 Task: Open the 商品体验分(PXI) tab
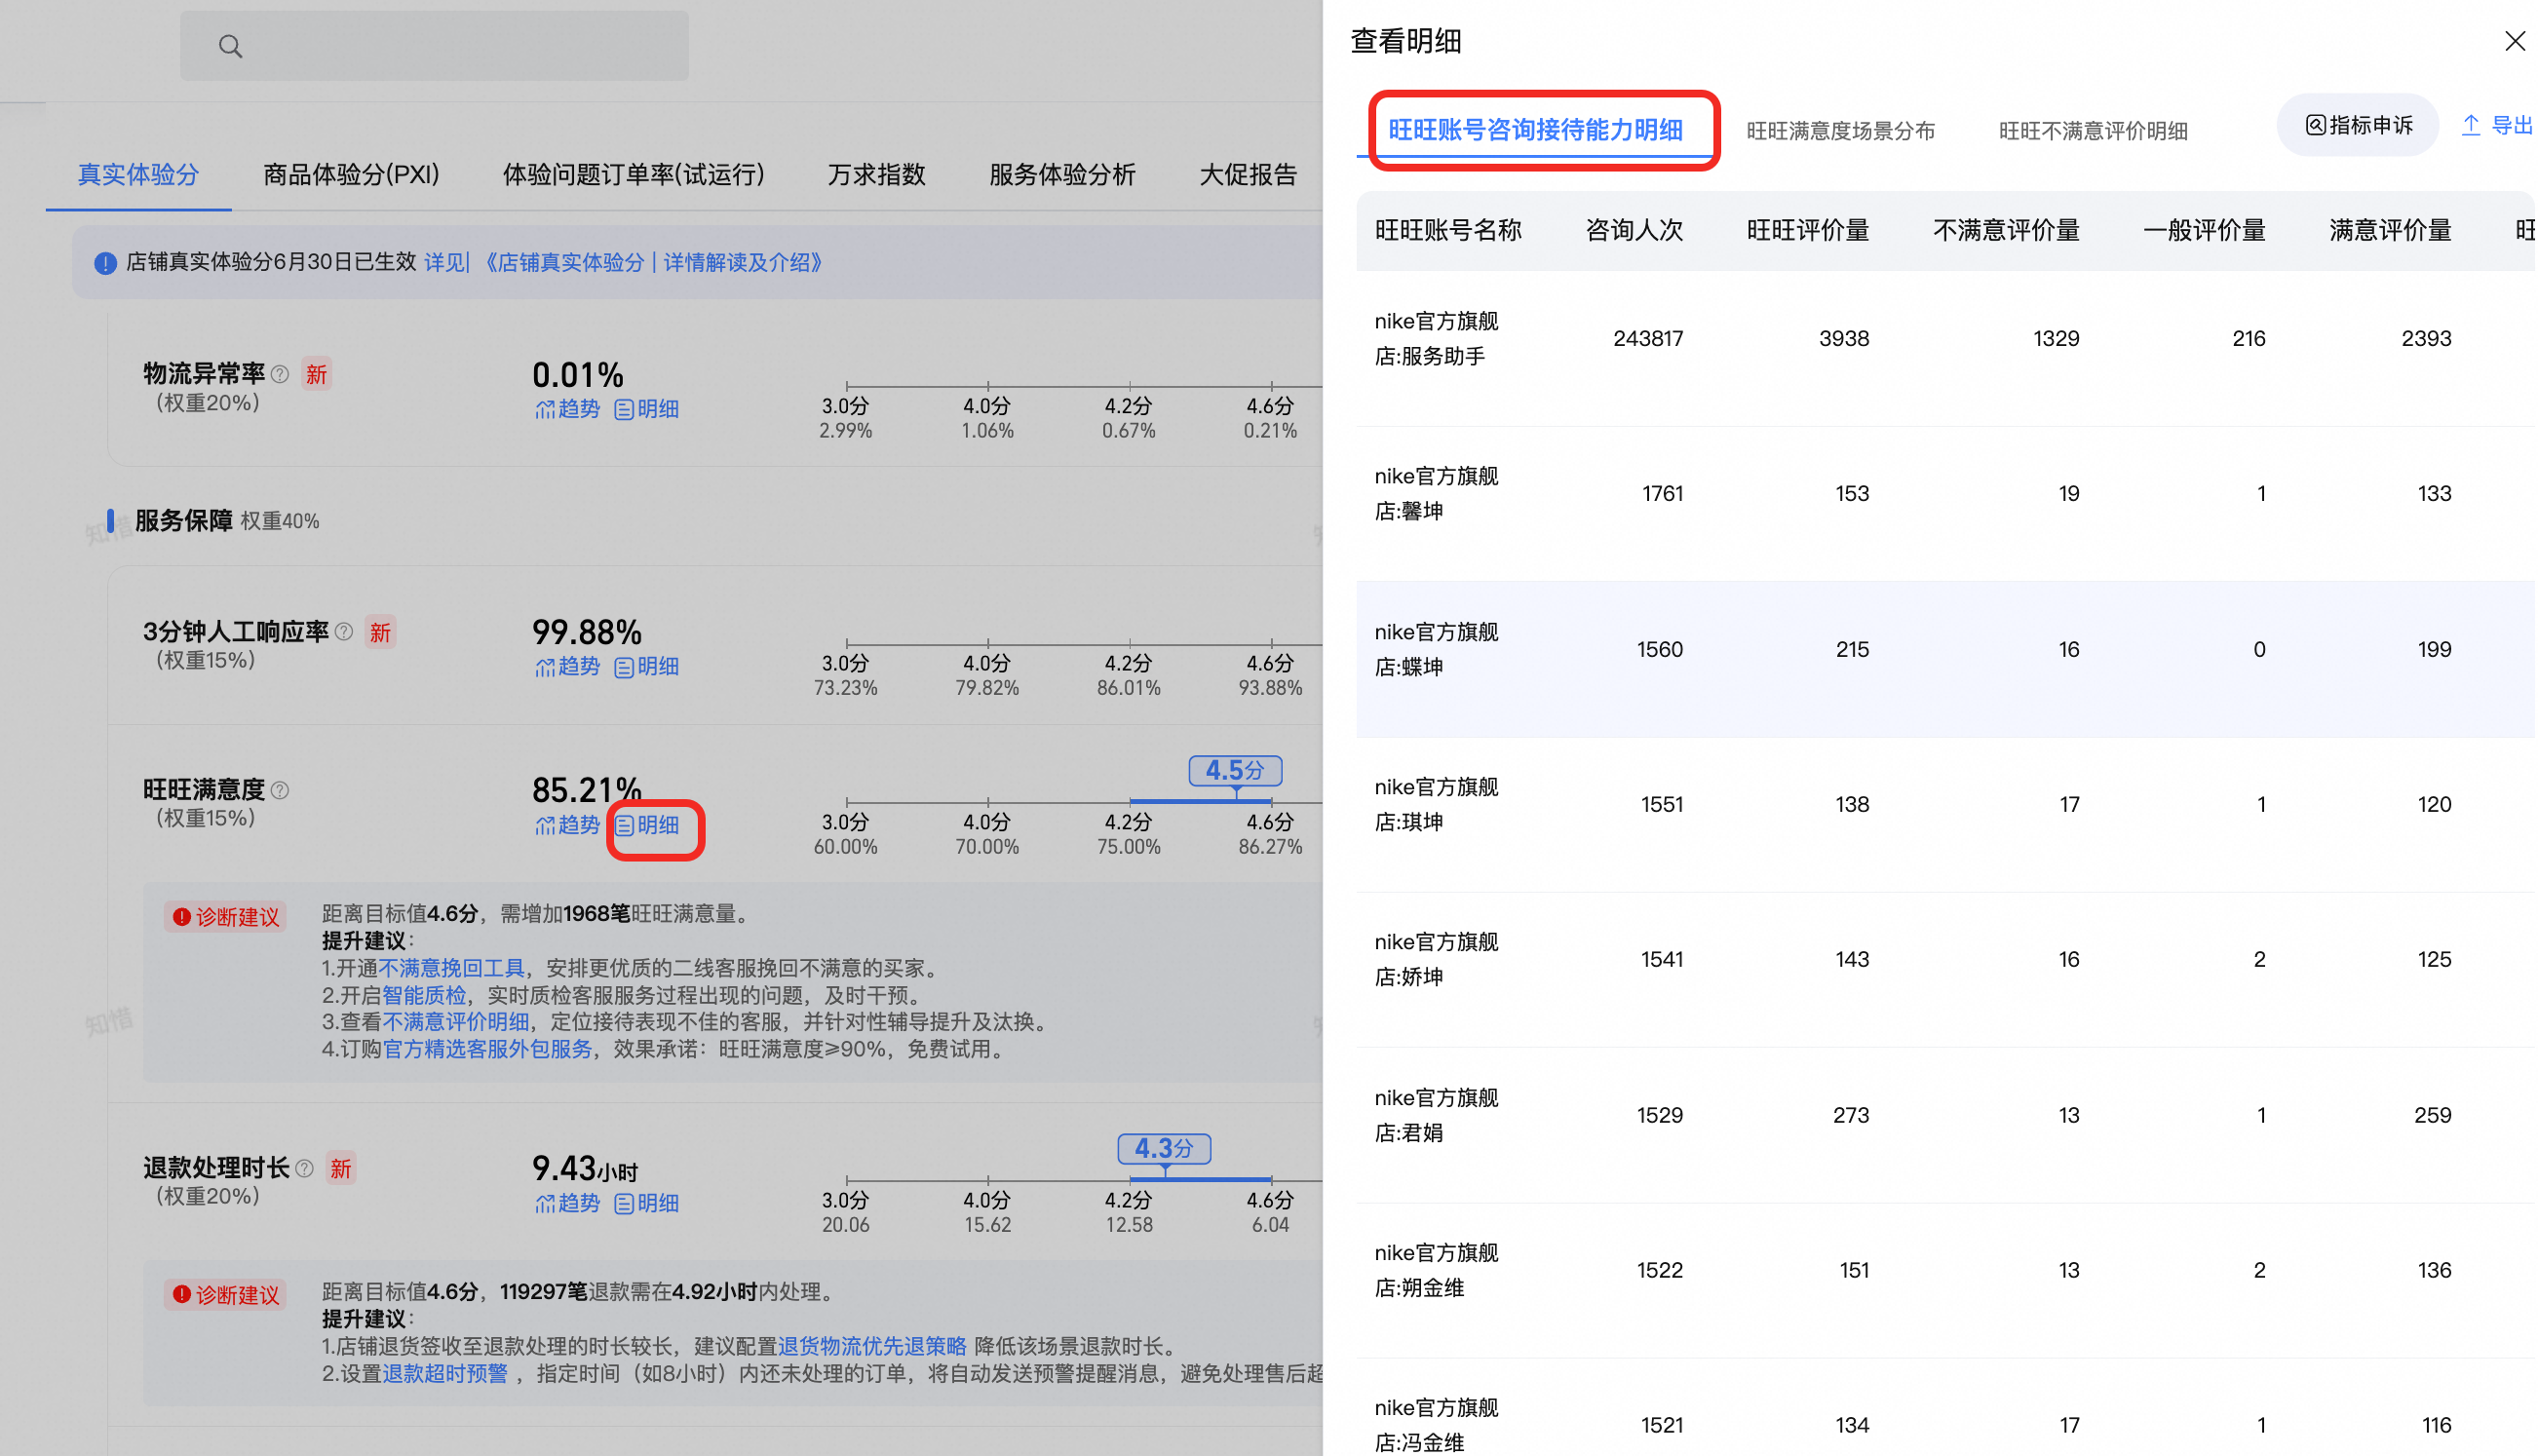click(x=351, y=174)
